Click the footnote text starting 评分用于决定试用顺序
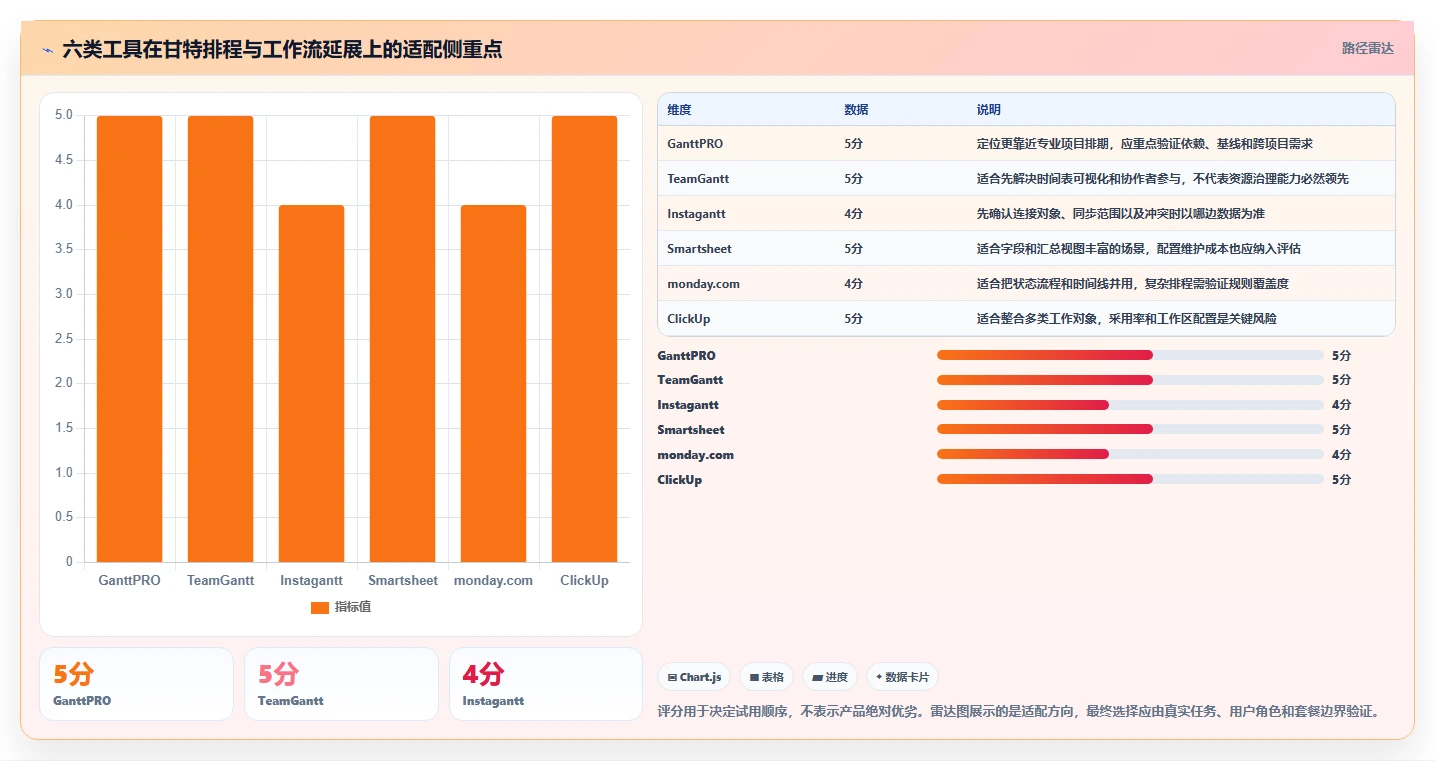 (x=1021, y=712)
